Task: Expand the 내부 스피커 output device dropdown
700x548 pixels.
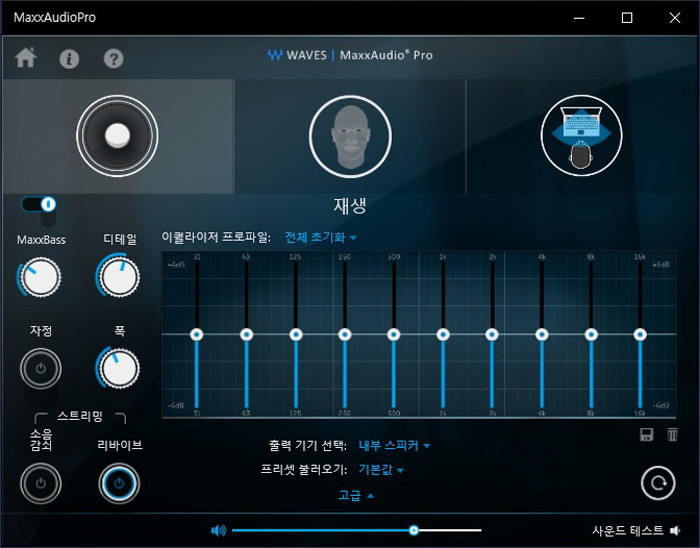Action: point(395,446)
